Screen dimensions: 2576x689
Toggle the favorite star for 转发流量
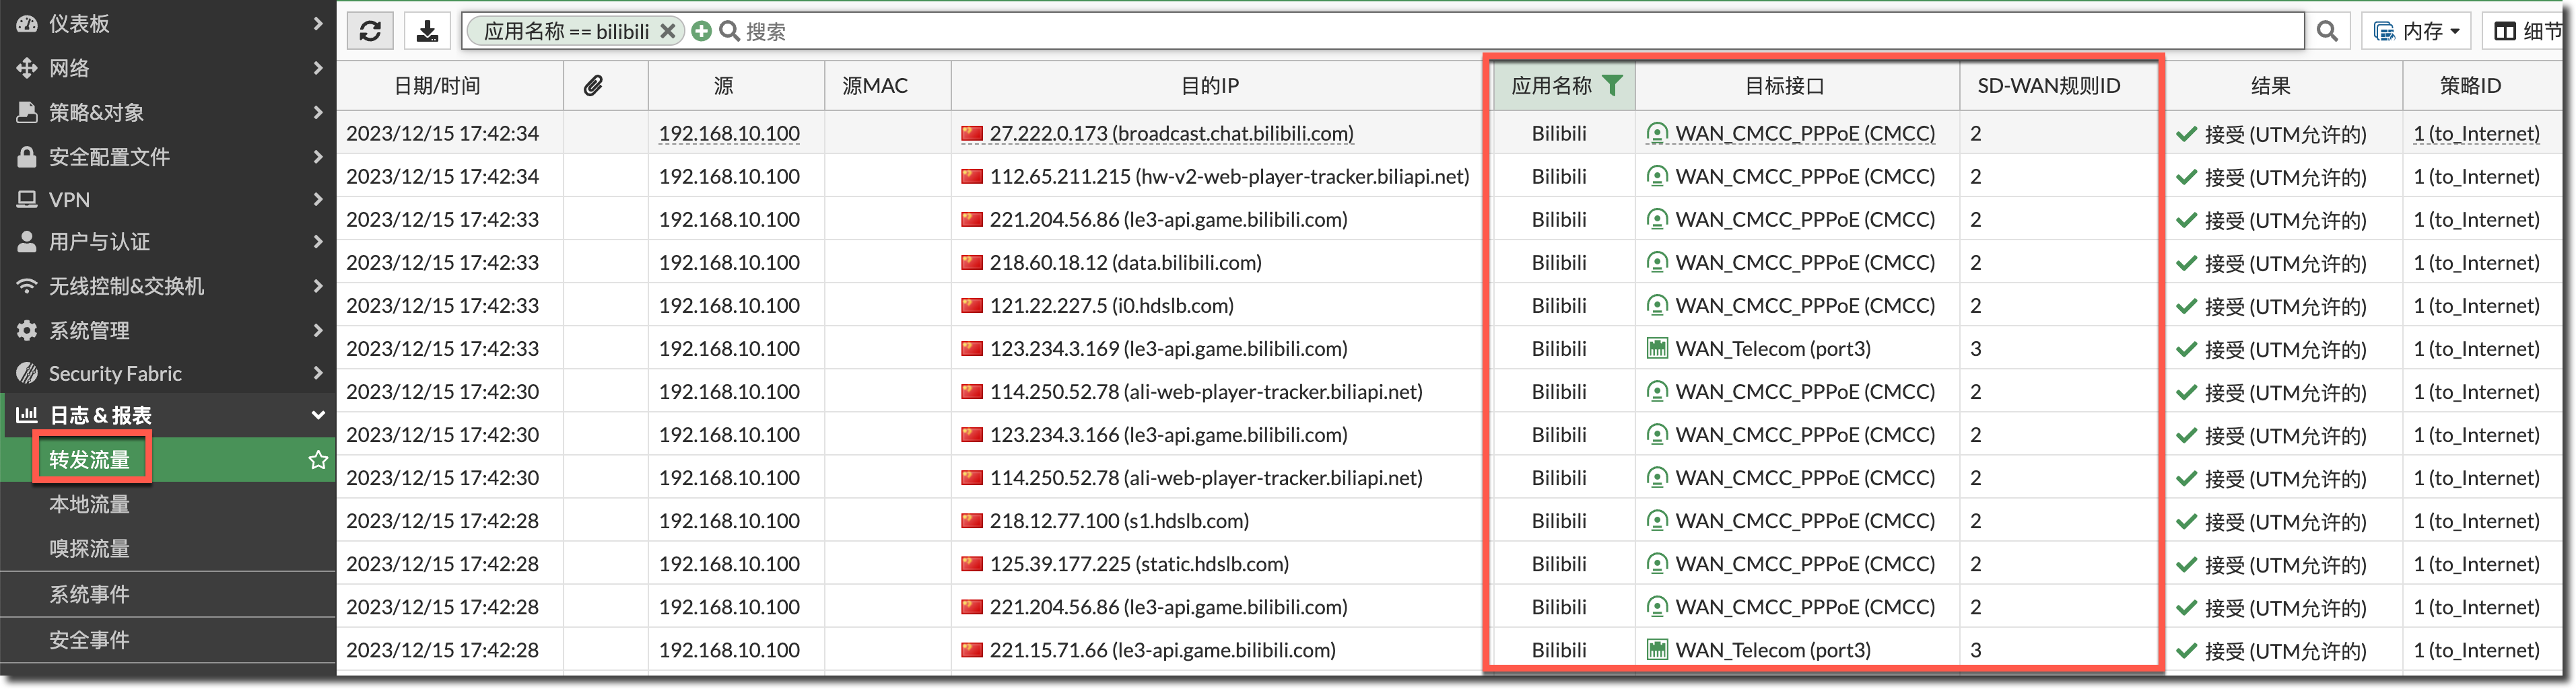[x=318, y=459]
